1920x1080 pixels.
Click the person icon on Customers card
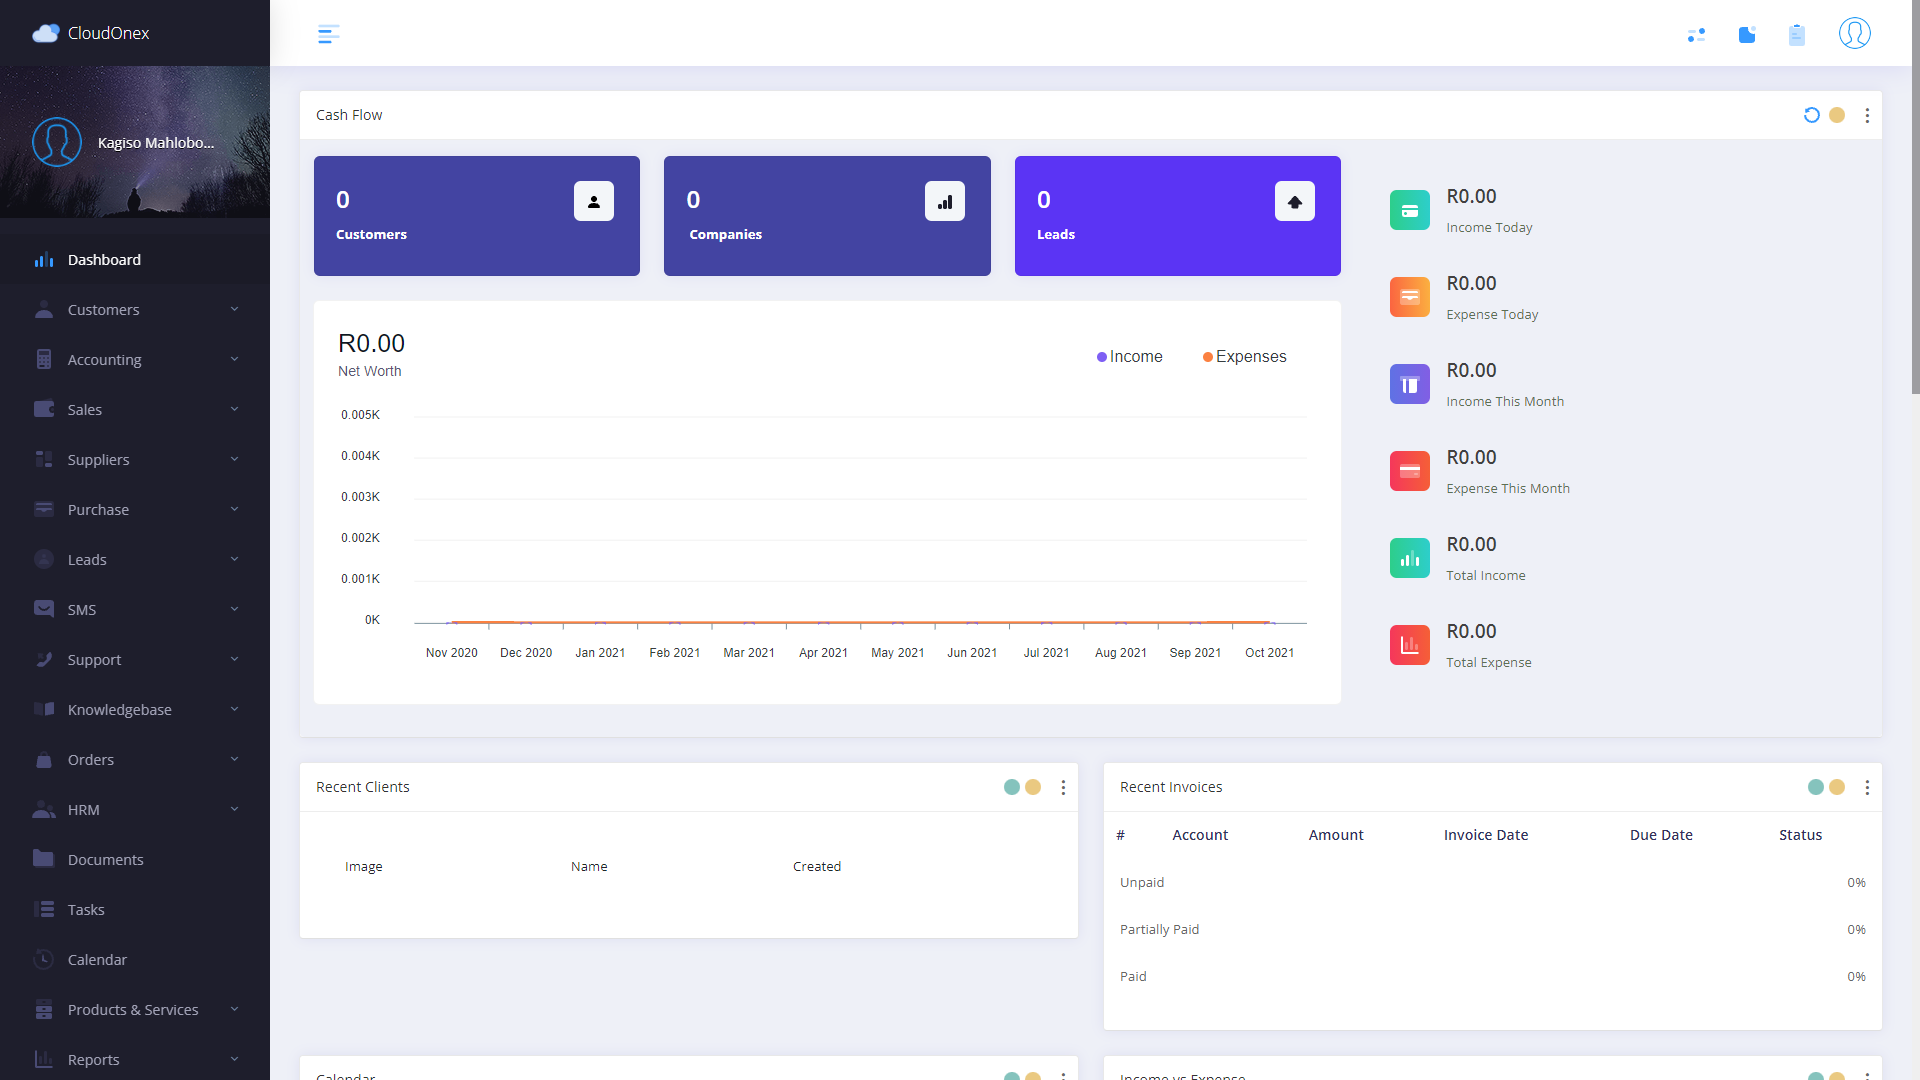(594, 201)
